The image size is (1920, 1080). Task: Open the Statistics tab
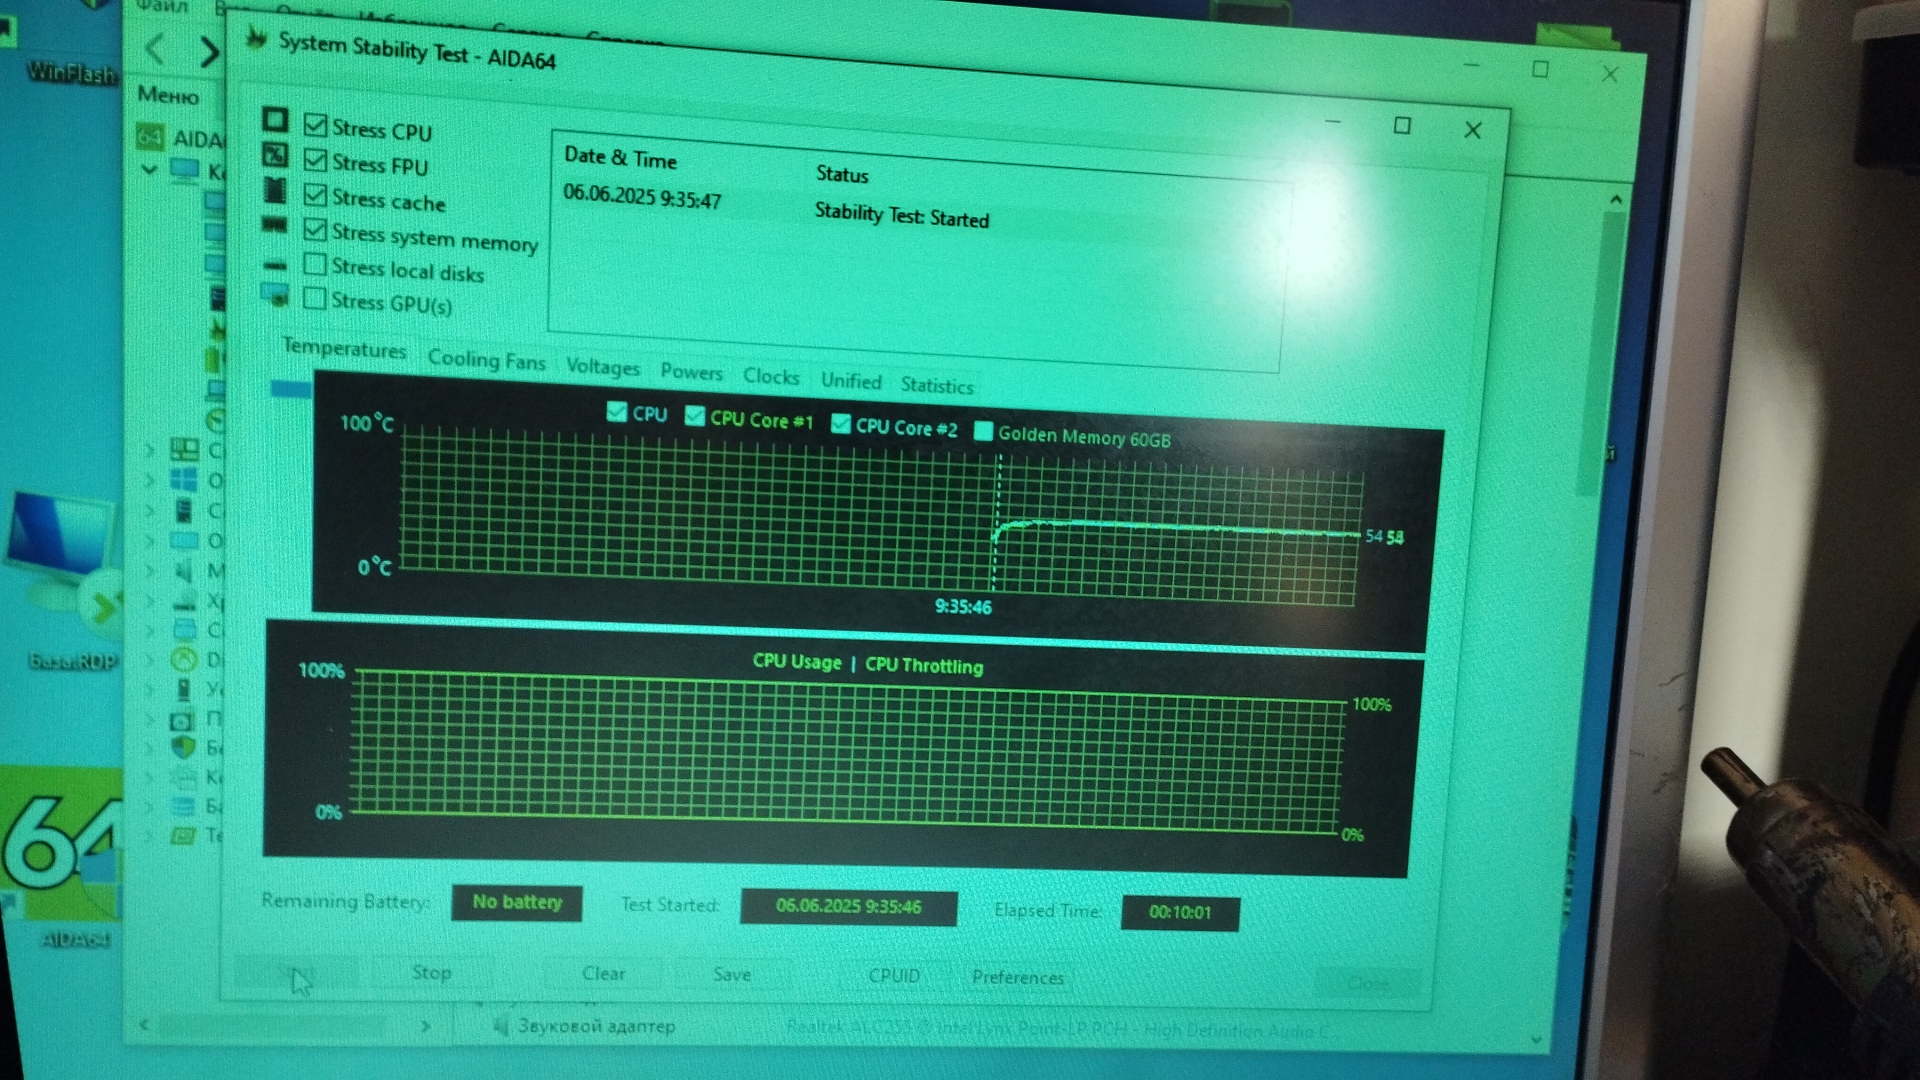coord(936,385)
